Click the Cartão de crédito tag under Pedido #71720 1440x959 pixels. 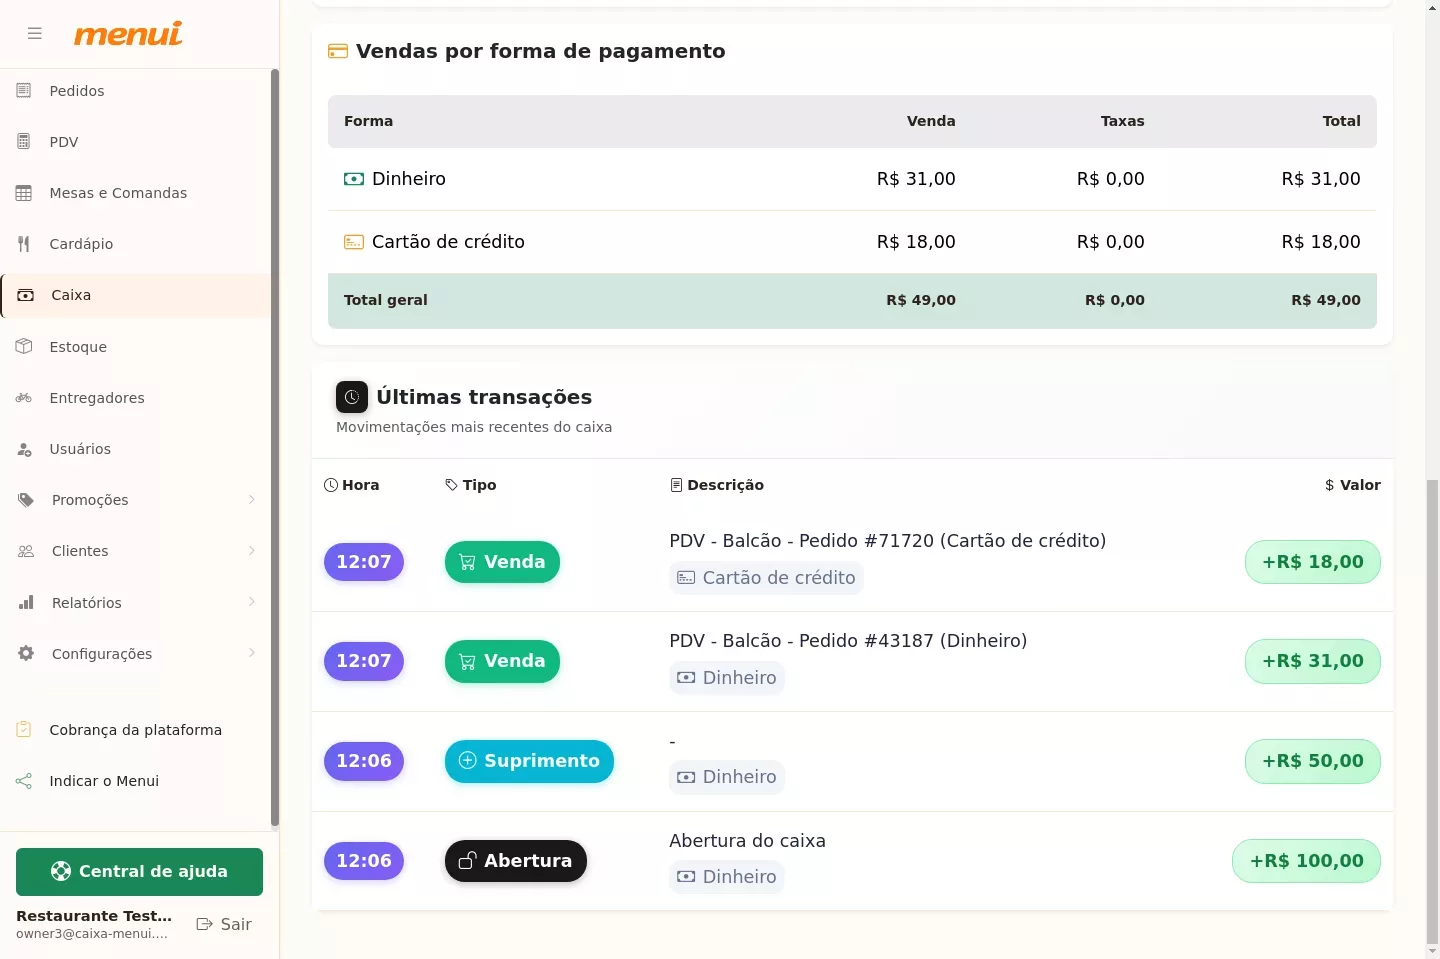766,578
